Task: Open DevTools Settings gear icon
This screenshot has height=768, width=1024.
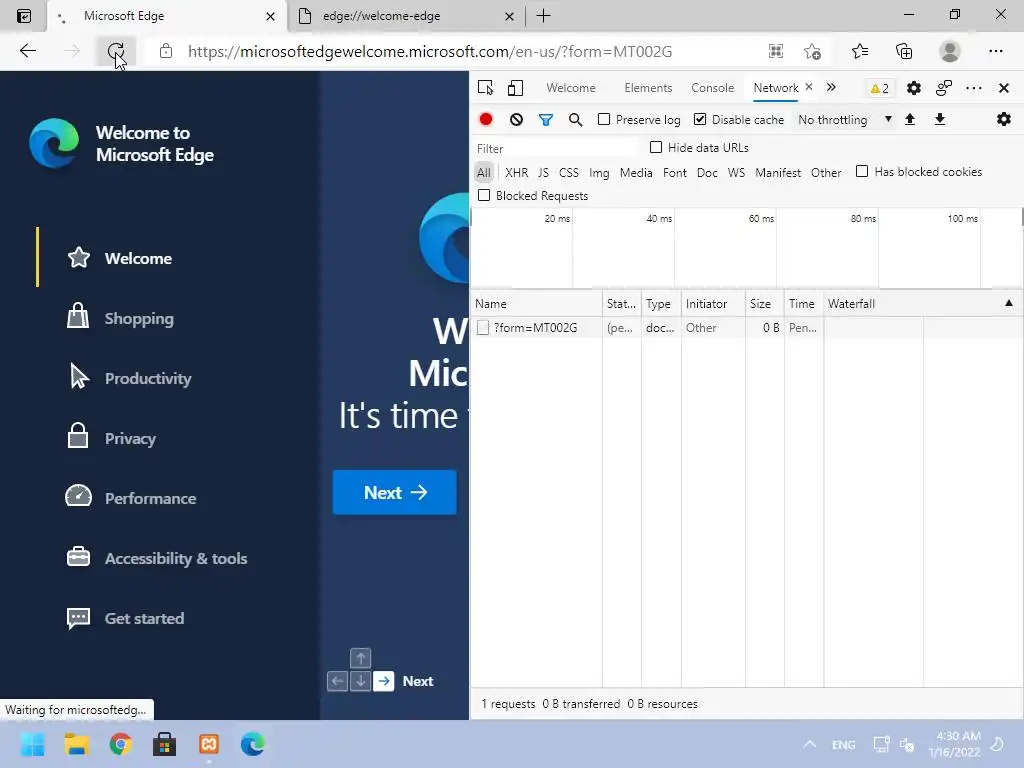Action: pyautogui.click(x=914, y=88)
